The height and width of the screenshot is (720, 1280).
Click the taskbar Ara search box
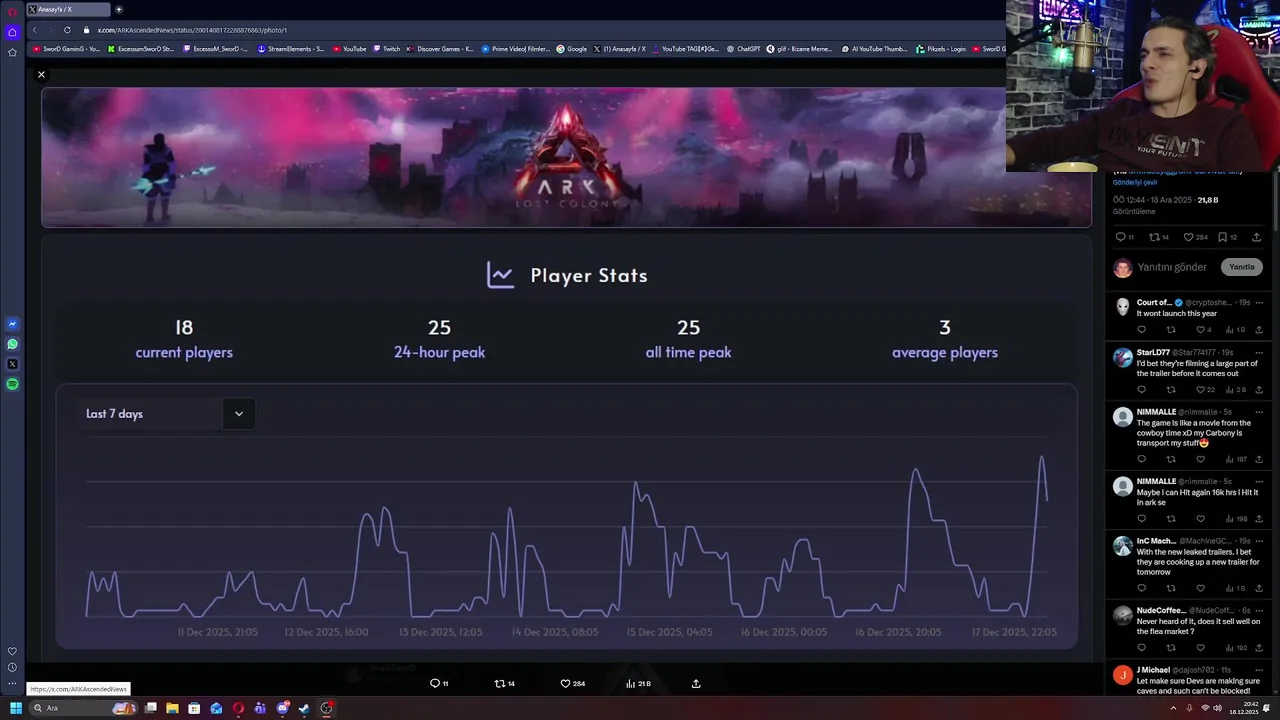point(84,708)
